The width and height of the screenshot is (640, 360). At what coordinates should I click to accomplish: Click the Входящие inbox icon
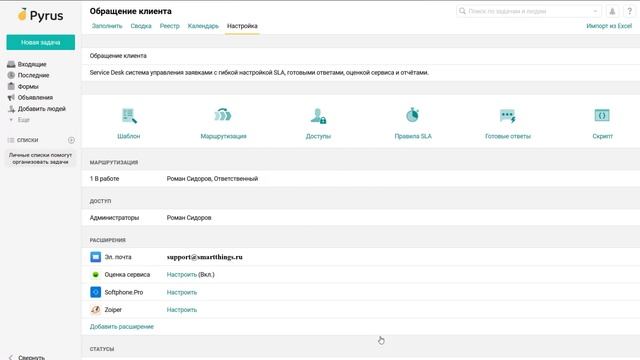click(x=11, y=64)
